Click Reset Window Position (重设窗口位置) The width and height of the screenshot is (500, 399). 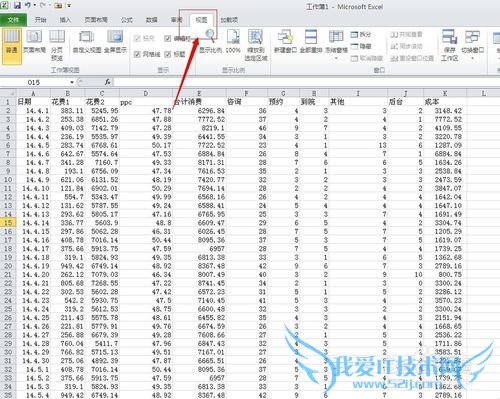tap(412, 58)
